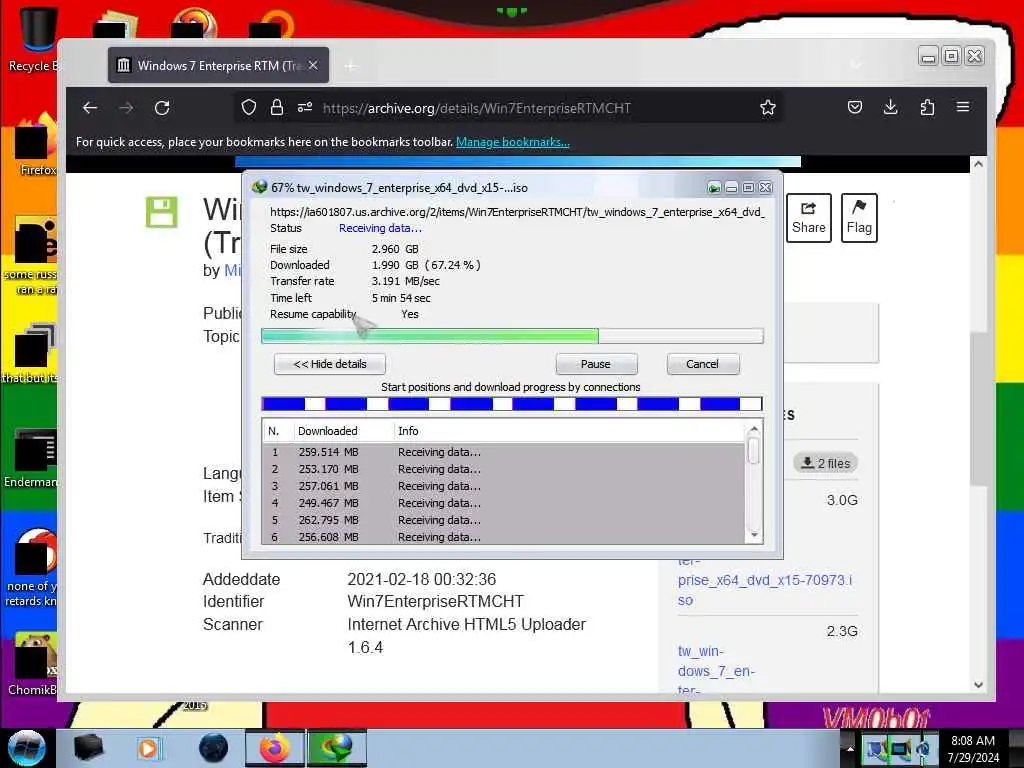Cancel the ISO download
The width and height of the screenshot is (1024, 768).
tap(703, 364)
